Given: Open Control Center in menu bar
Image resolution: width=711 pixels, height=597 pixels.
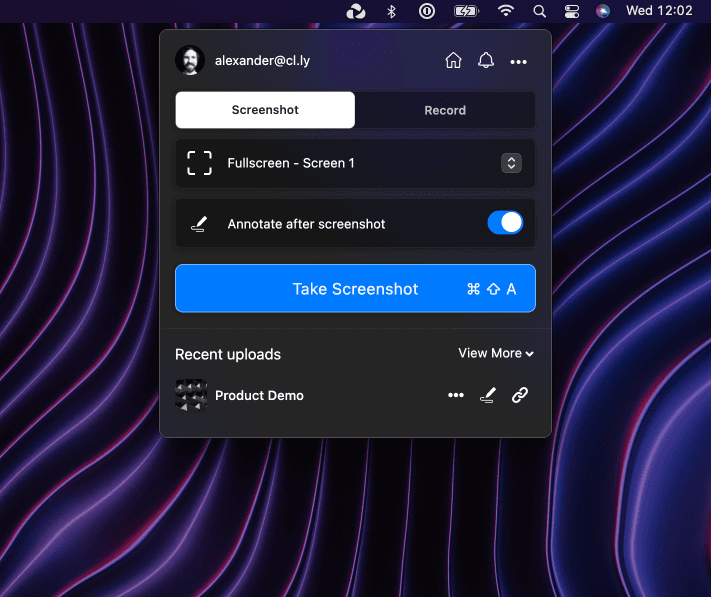Looking at the screenshot, I should 572,11.
